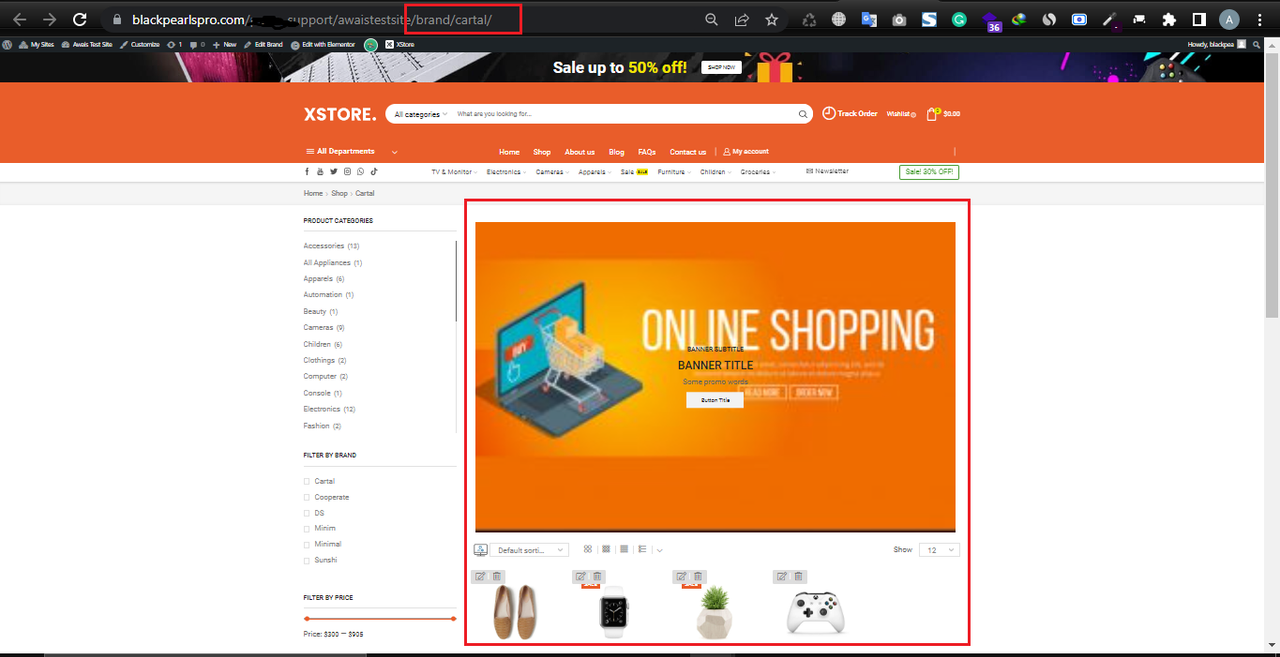Expand the Furniture secondary menu

[674, 172]
